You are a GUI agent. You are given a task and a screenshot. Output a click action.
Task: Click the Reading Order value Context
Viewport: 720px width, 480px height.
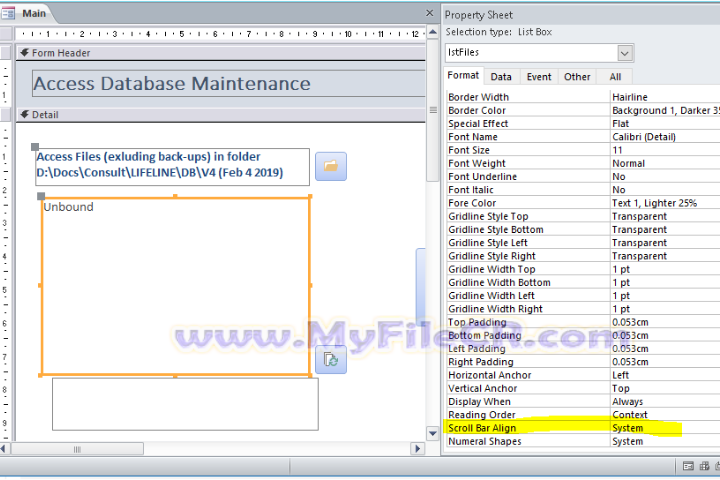pos(665,415)
